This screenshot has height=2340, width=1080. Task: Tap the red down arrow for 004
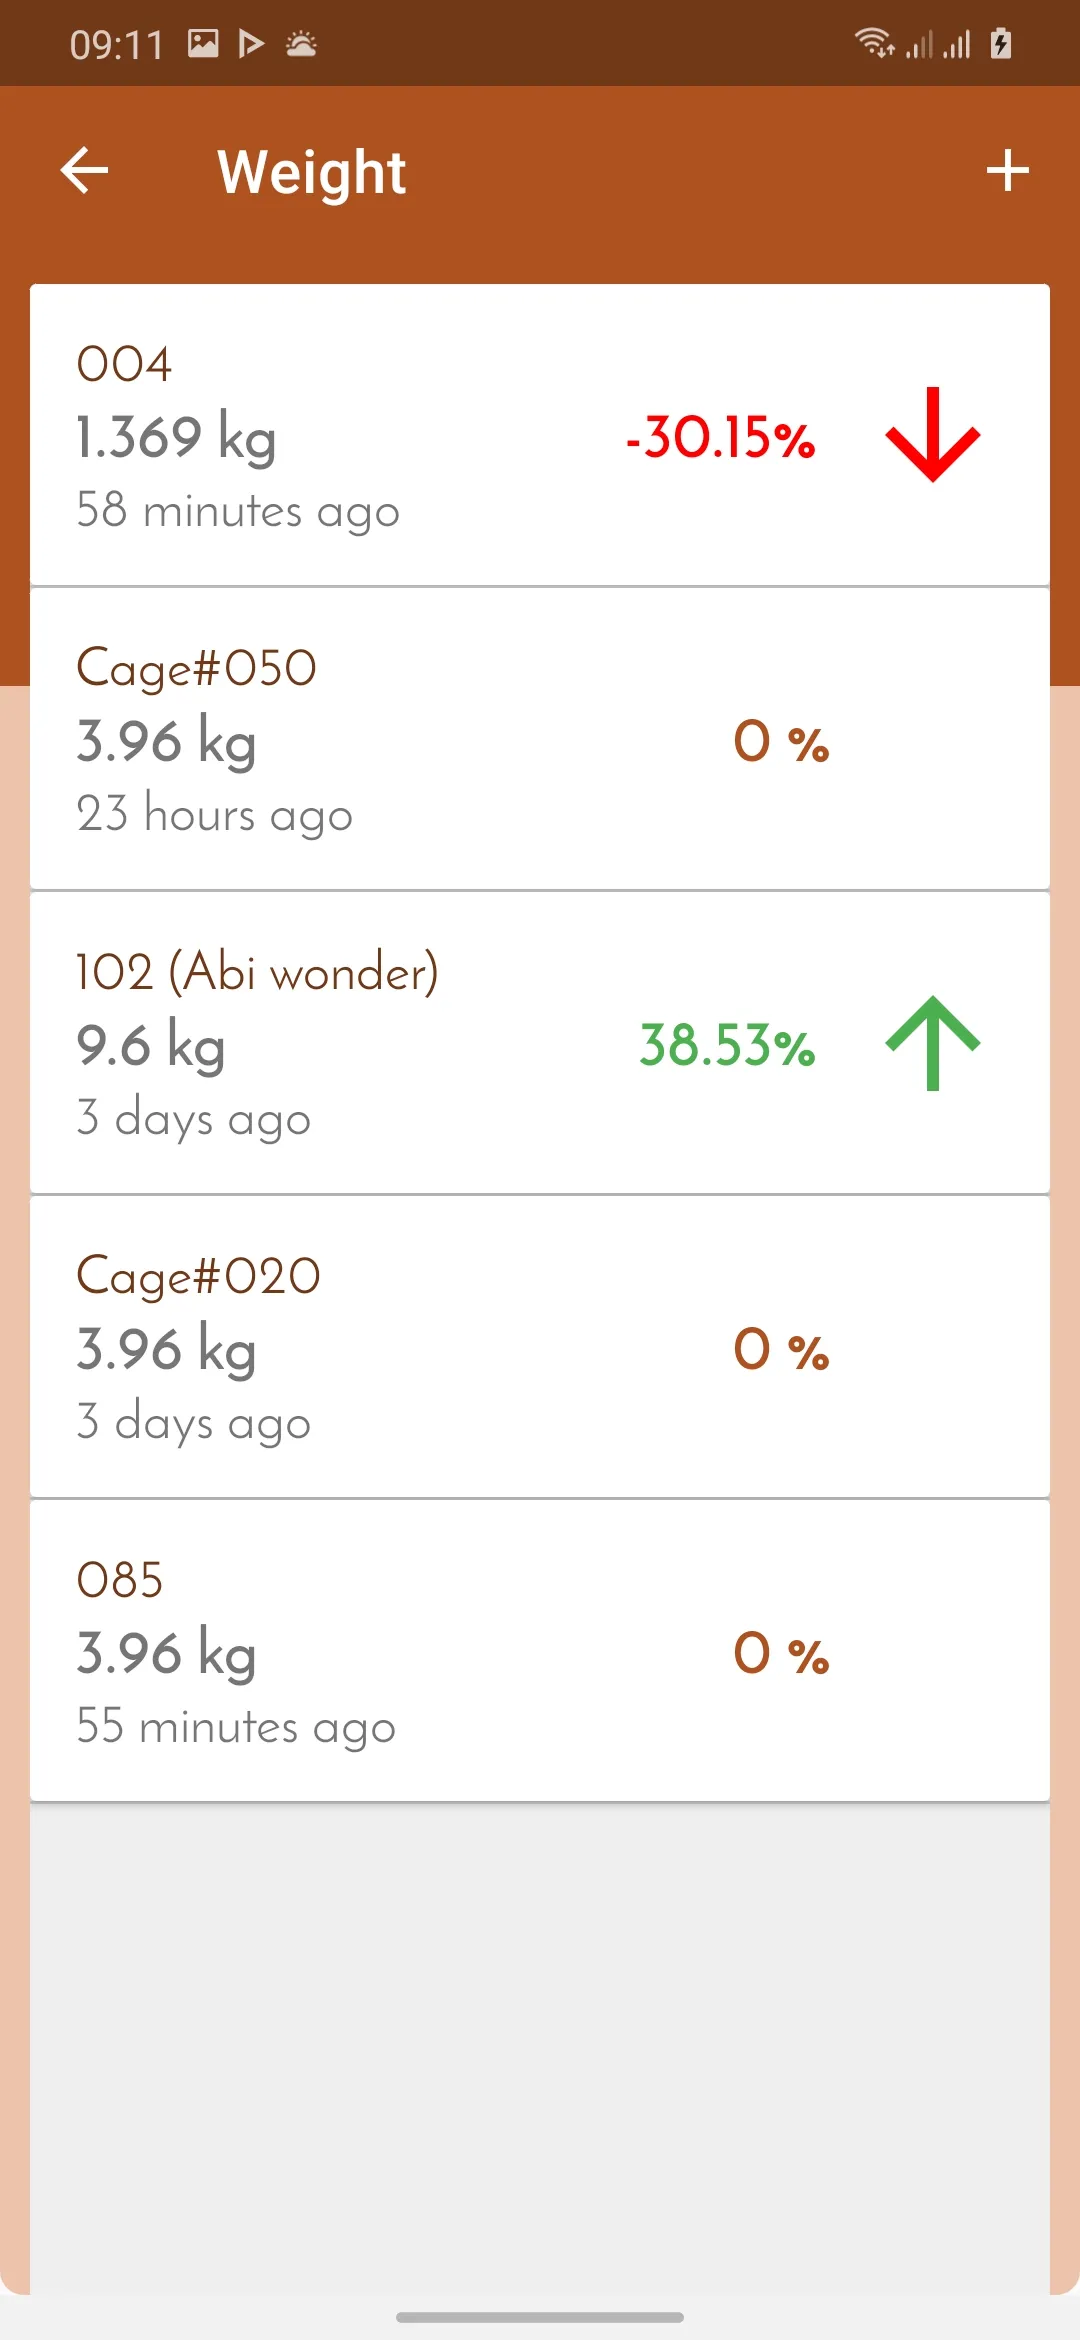(x=932, y=435)
